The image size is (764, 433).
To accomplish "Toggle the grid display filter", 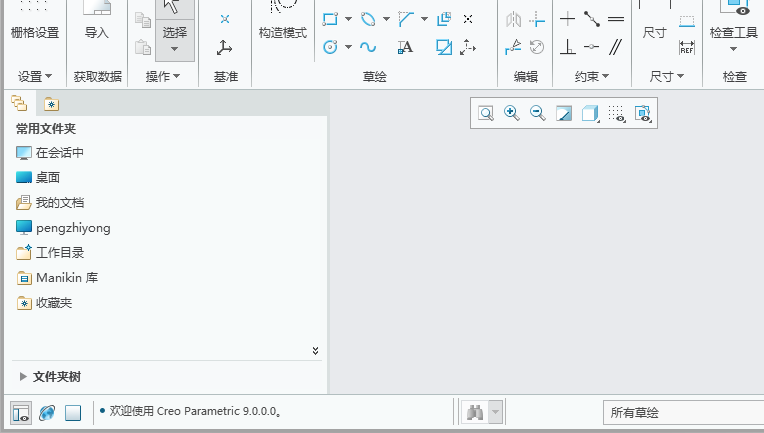I will [x=617, y=113].
